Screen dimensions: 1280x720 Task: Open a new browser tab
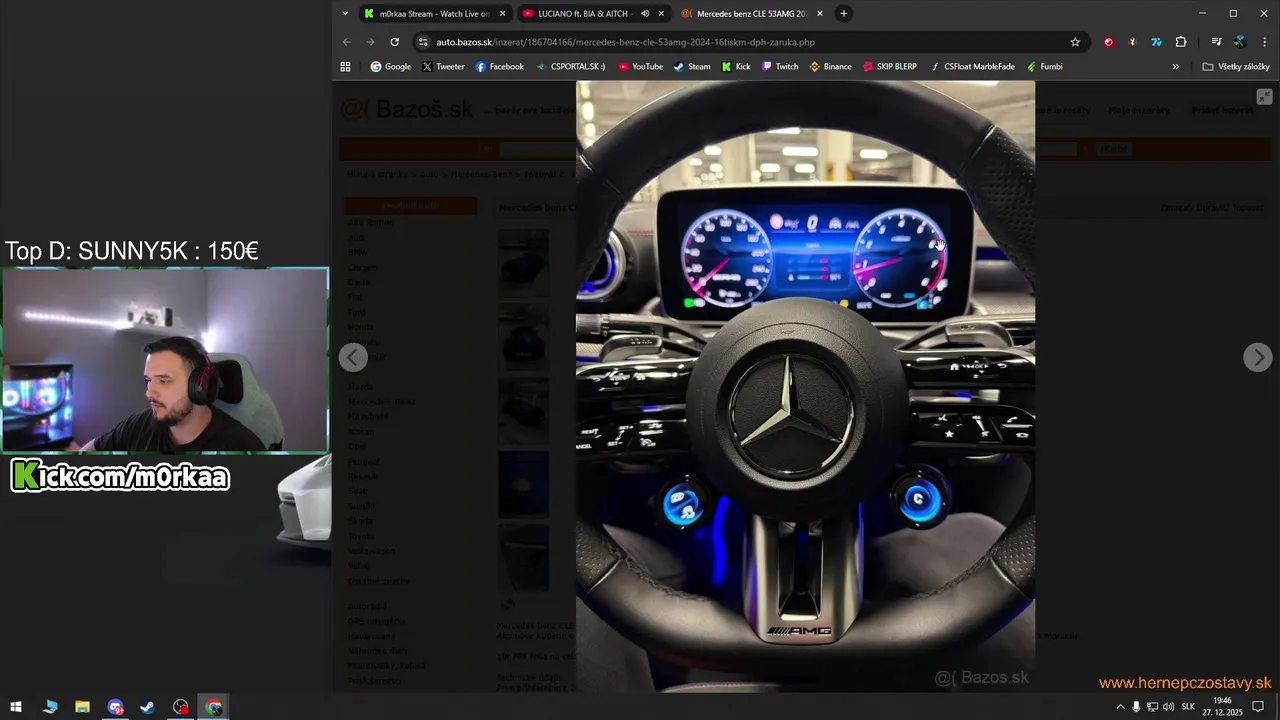844,14
